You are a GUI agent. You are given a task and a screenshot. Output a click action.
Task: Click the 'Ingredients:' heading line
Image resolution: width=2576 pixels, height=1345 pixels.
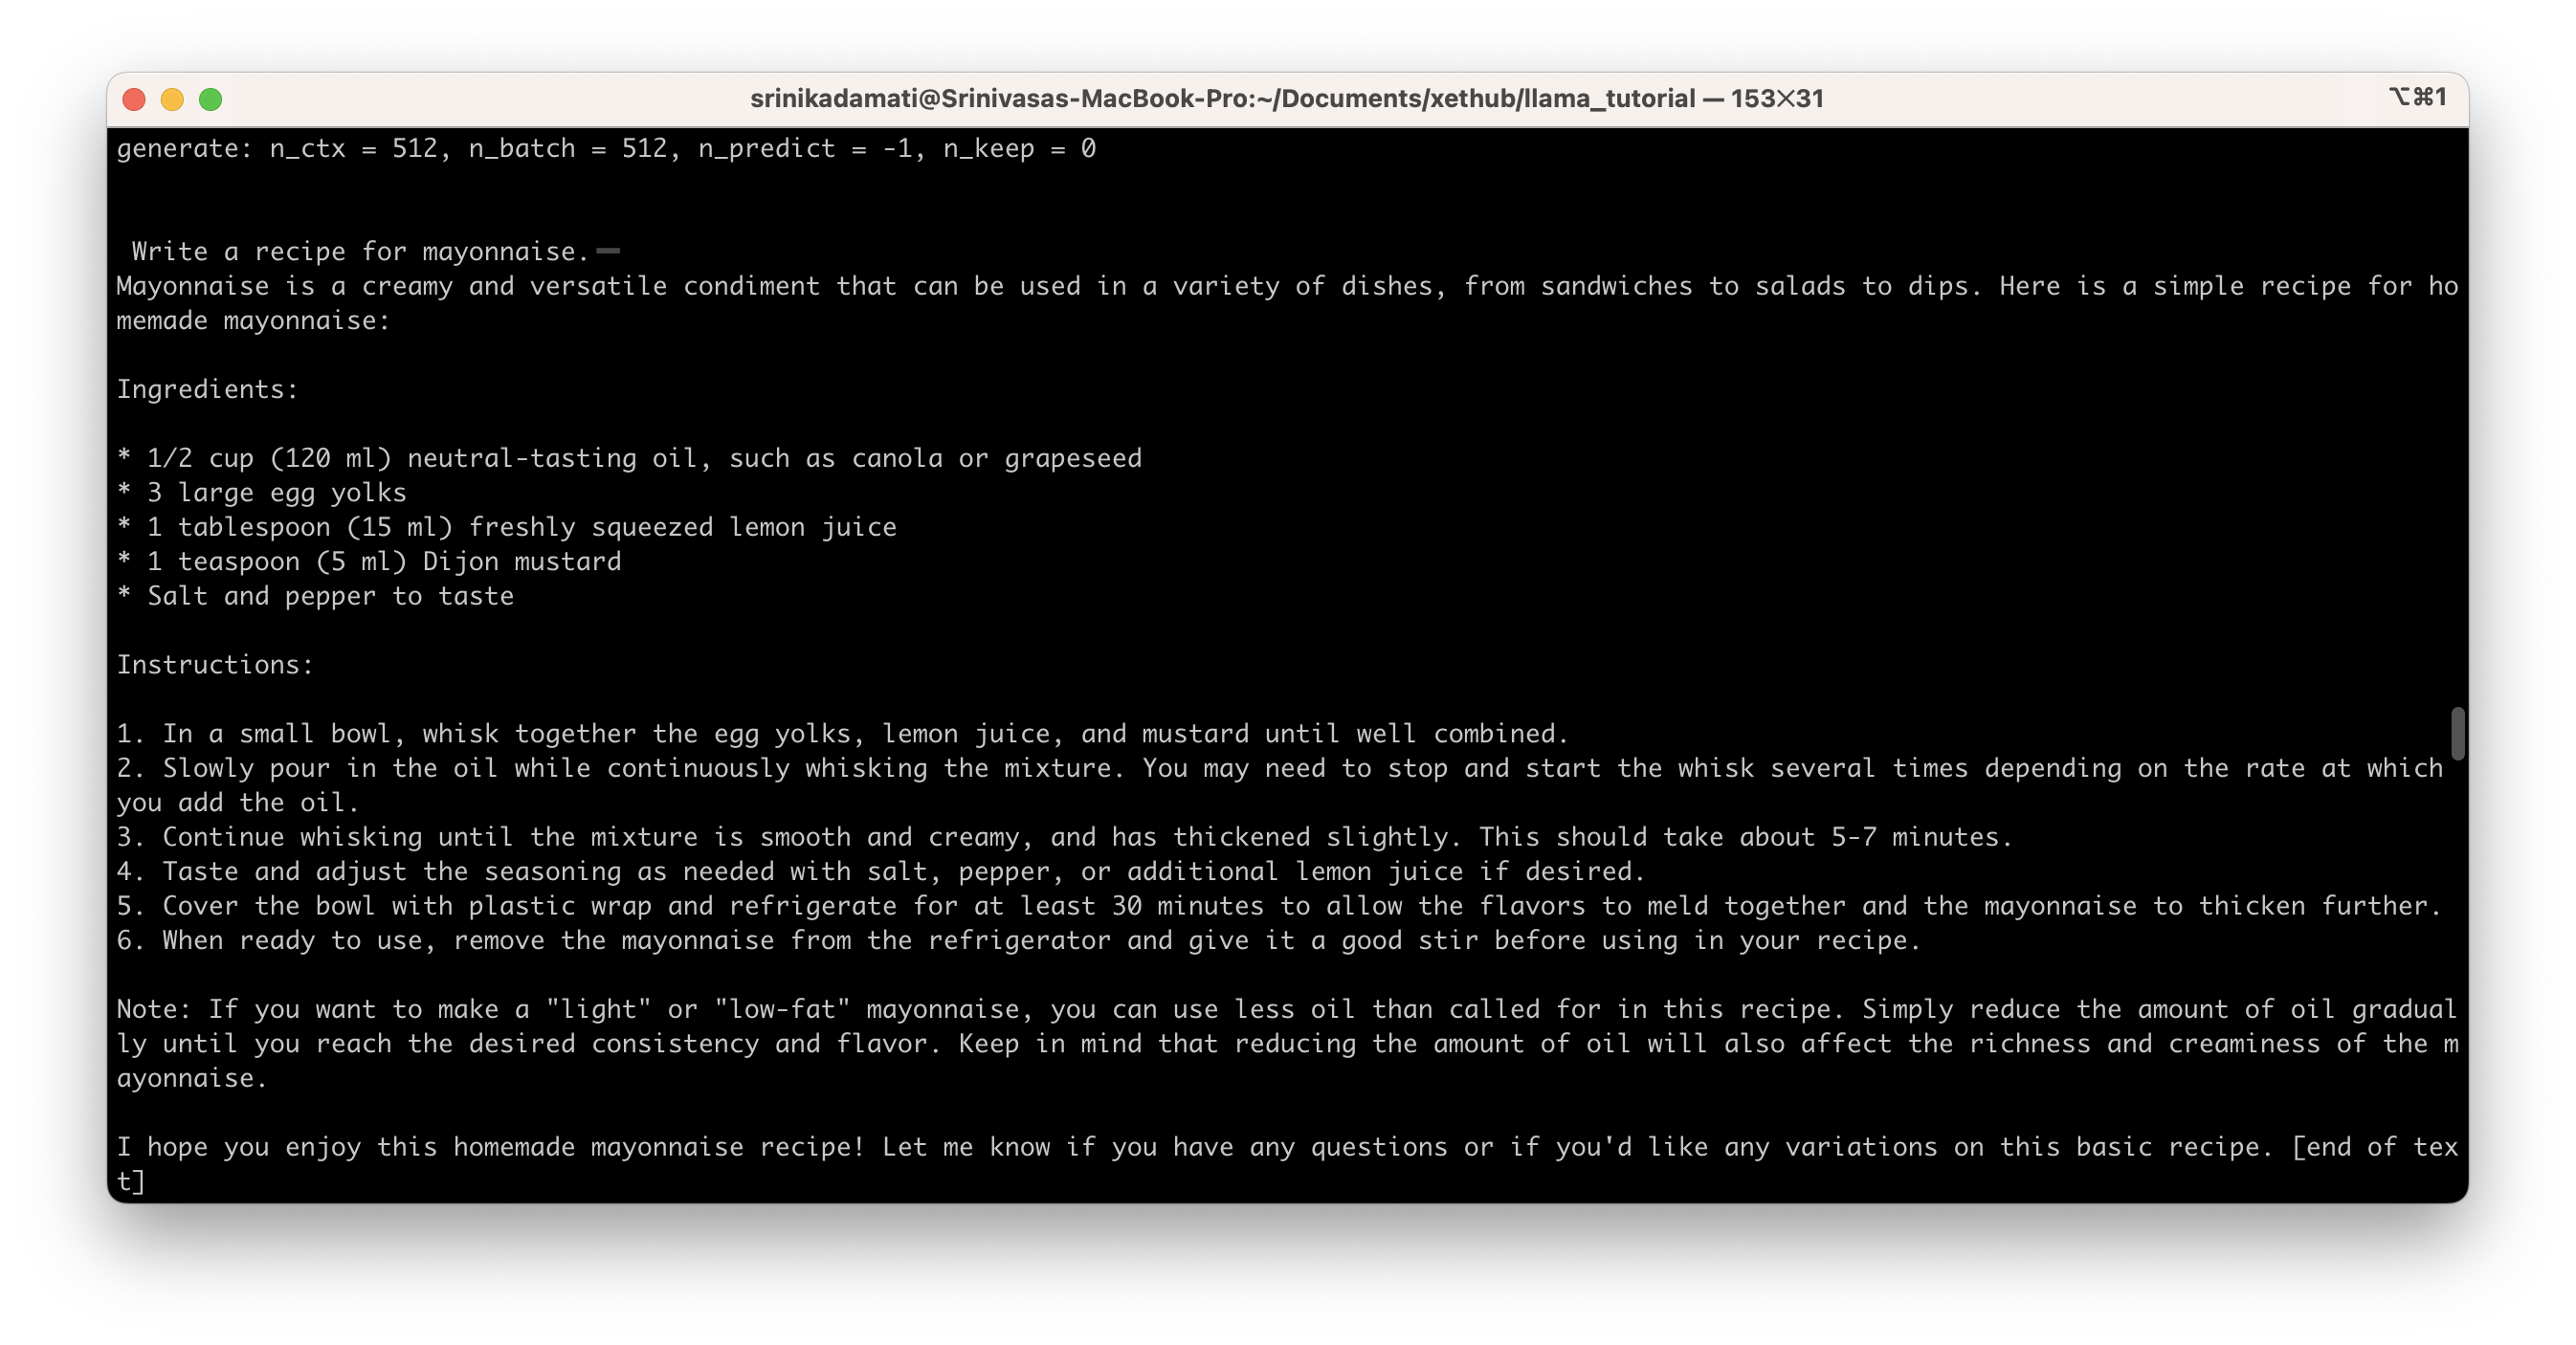(207, 389)
